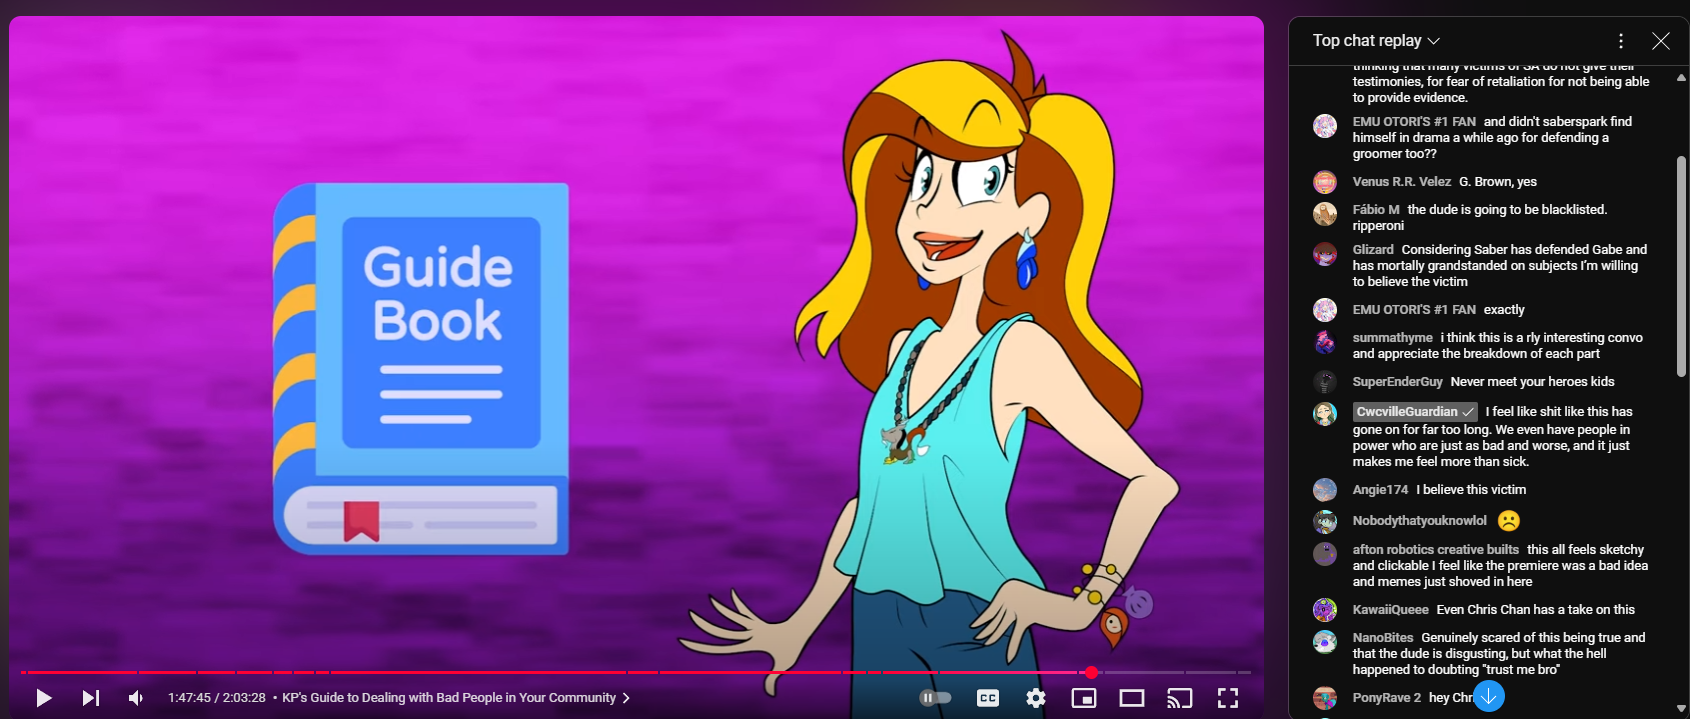Screen dimensions: 1690x719
Task: Click the red progress bar scrubber
Action: coord(1091,672)
